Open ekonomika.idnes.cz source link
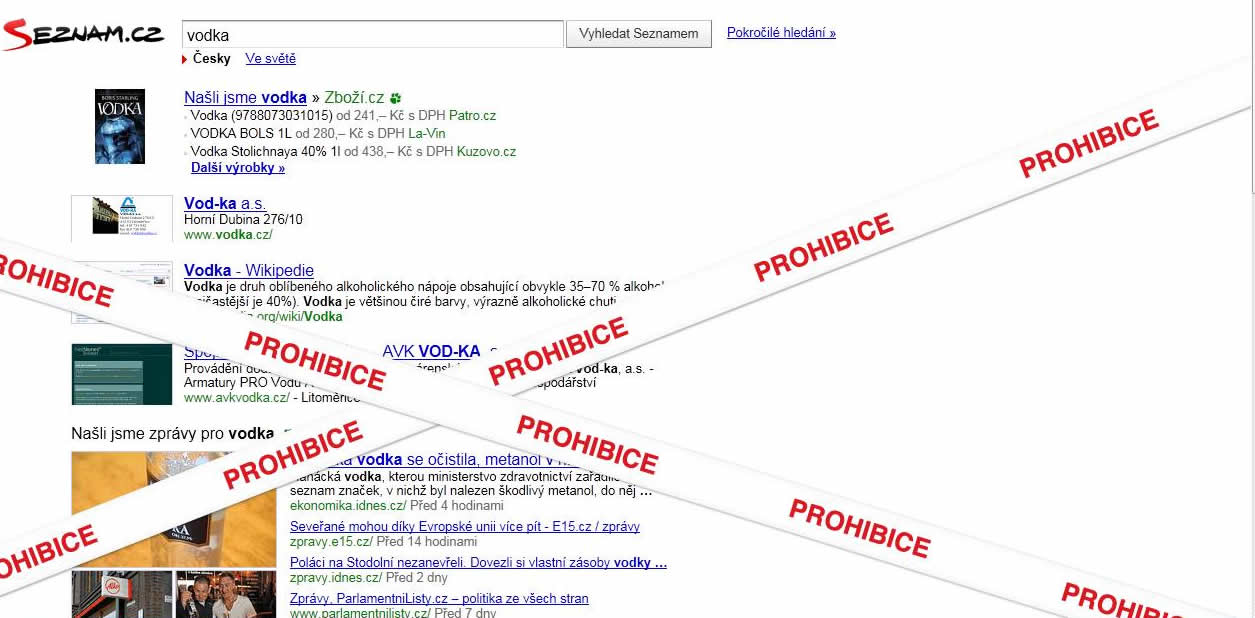This screenshot has height=618, width=1255. coord(346,506)
